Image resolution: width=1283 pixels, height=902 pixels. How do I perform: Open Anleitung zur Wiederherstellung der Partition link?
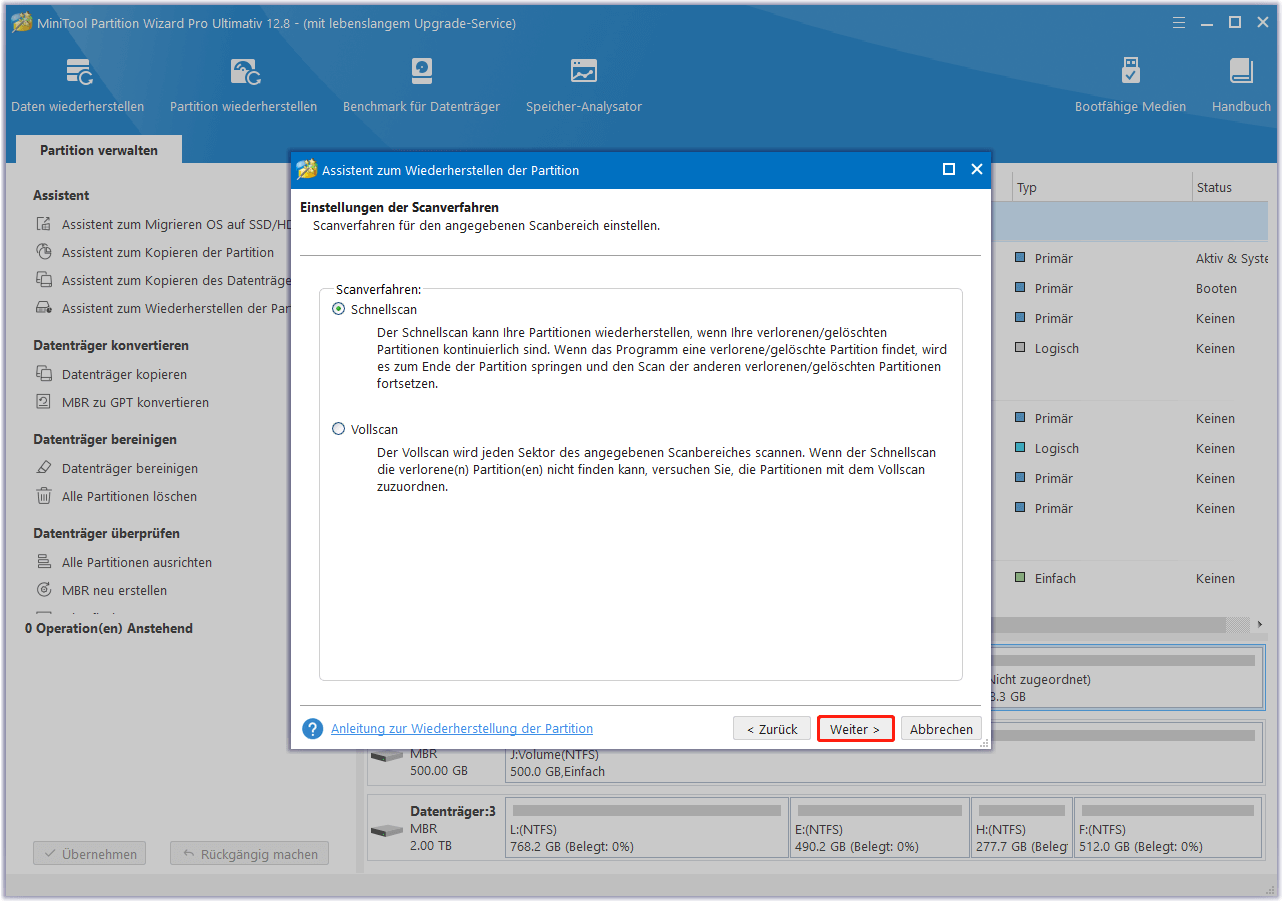click(x=462, y=729)
